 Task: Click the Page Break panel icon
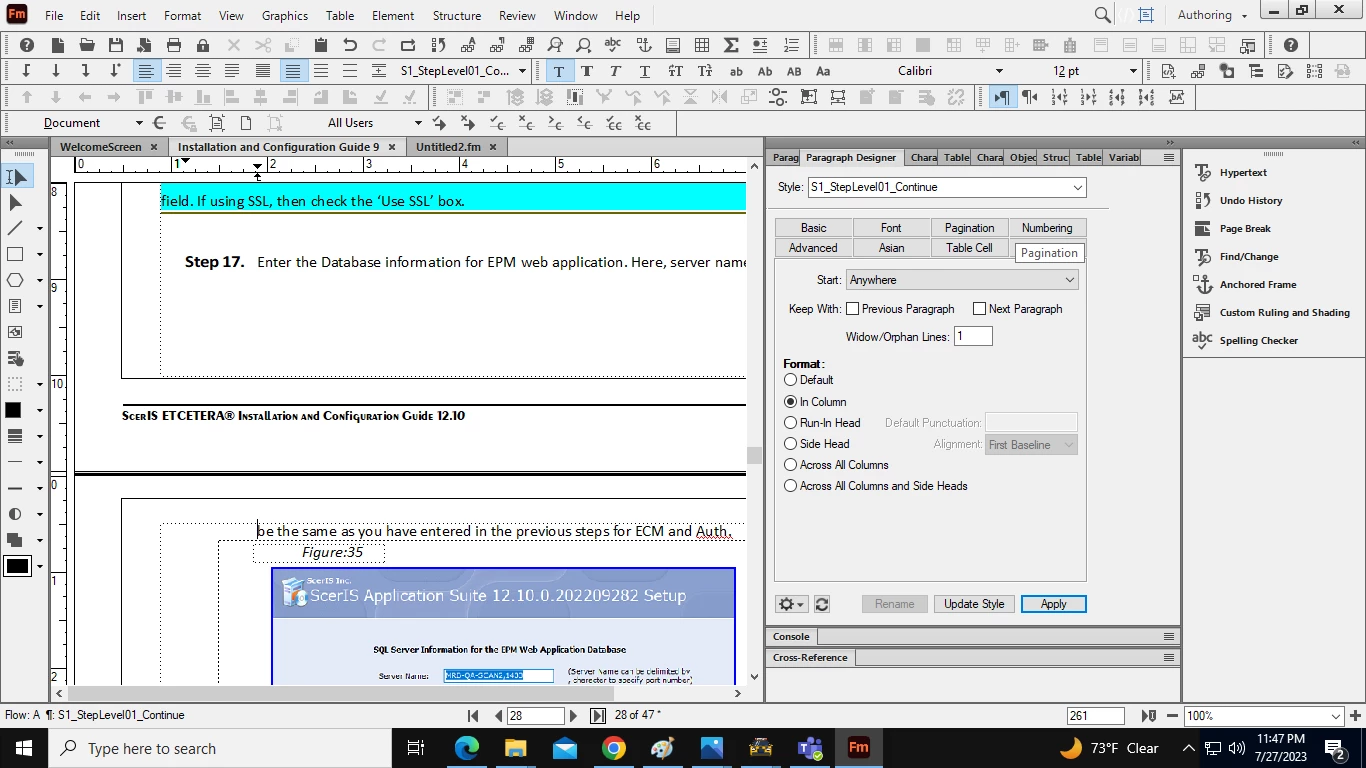pos(1203,229)
